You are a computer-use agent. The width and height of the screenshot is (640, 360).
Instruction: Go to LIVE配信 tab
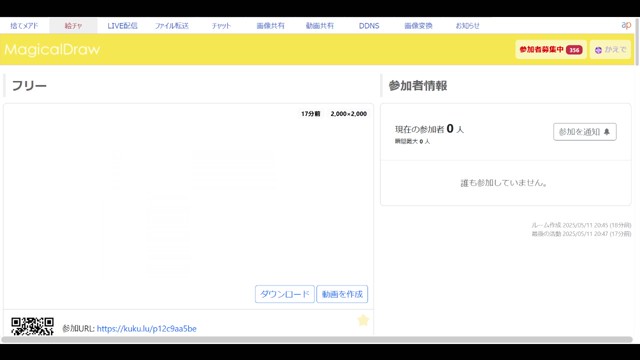122,26
